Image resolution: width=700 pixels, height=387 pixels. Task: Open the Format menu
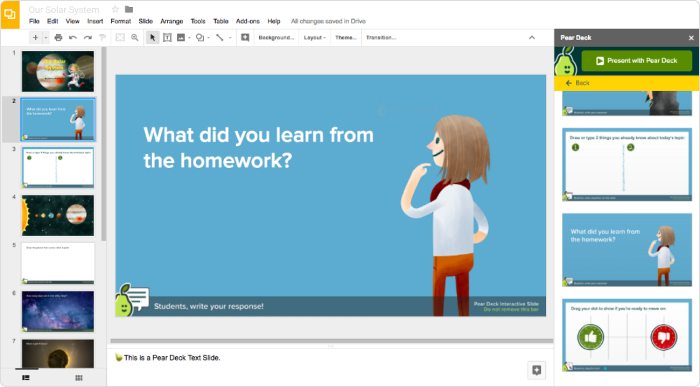[121, 21]
